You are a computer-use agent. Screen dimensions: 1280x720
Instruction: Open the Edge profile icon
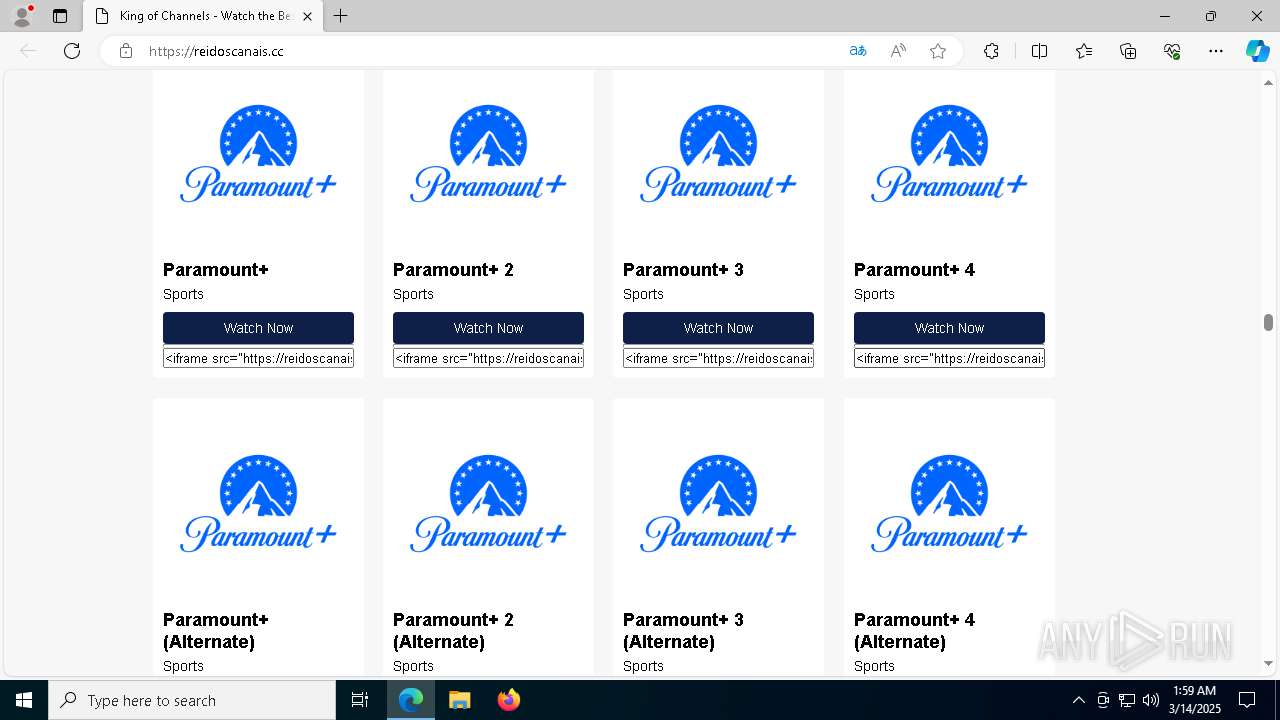(x=22, y=16)
